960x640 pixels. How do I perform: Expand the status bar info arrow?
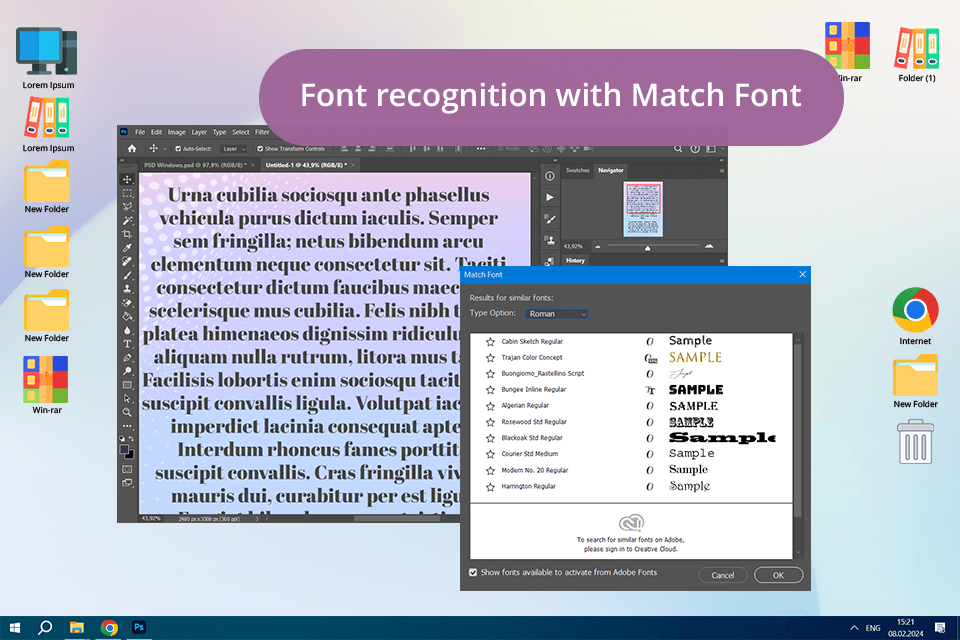pos(257,519)
